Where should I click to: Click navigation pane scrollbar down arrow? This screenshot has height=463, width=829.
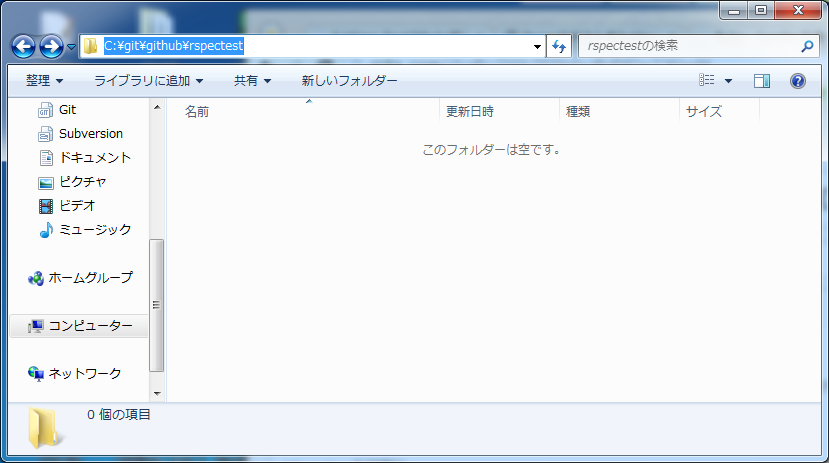[157, 393]
